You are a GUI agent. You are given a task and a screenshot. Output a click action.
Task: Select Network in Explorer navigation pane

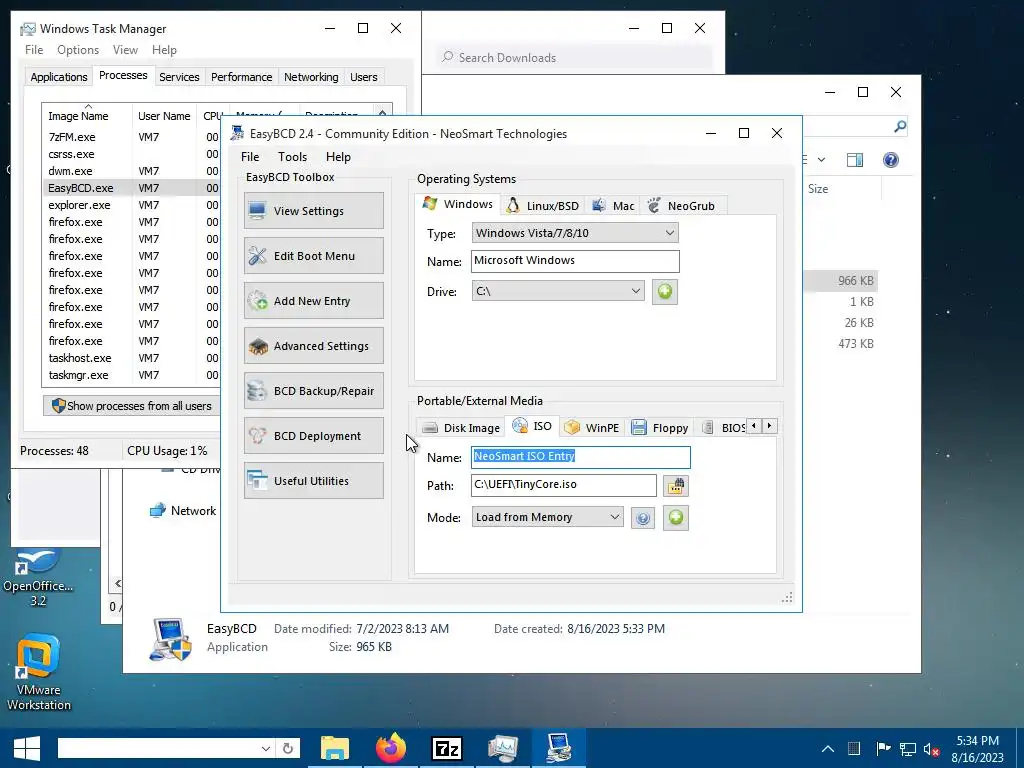(183, 511)
